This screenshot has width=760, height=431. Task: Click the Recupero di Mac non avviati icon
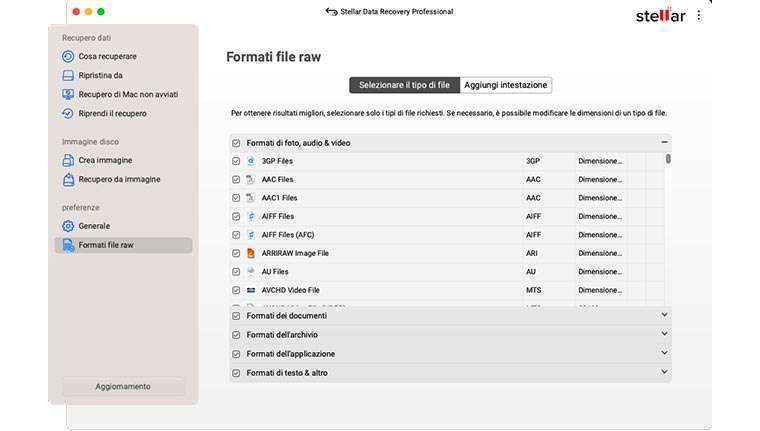[68, 94]
